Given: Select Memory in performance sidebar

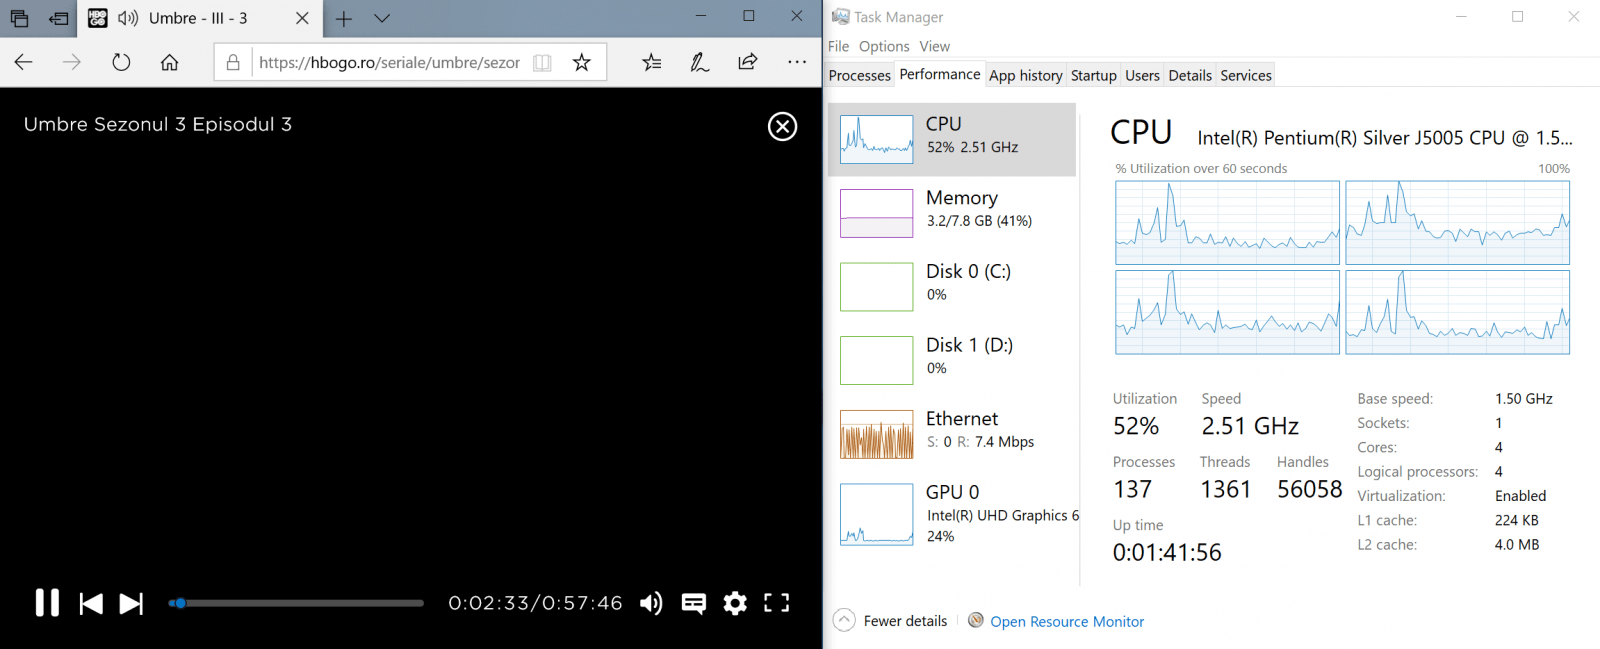Looking at the screenshot, I should pyautogui.click(x=952, y=213).
